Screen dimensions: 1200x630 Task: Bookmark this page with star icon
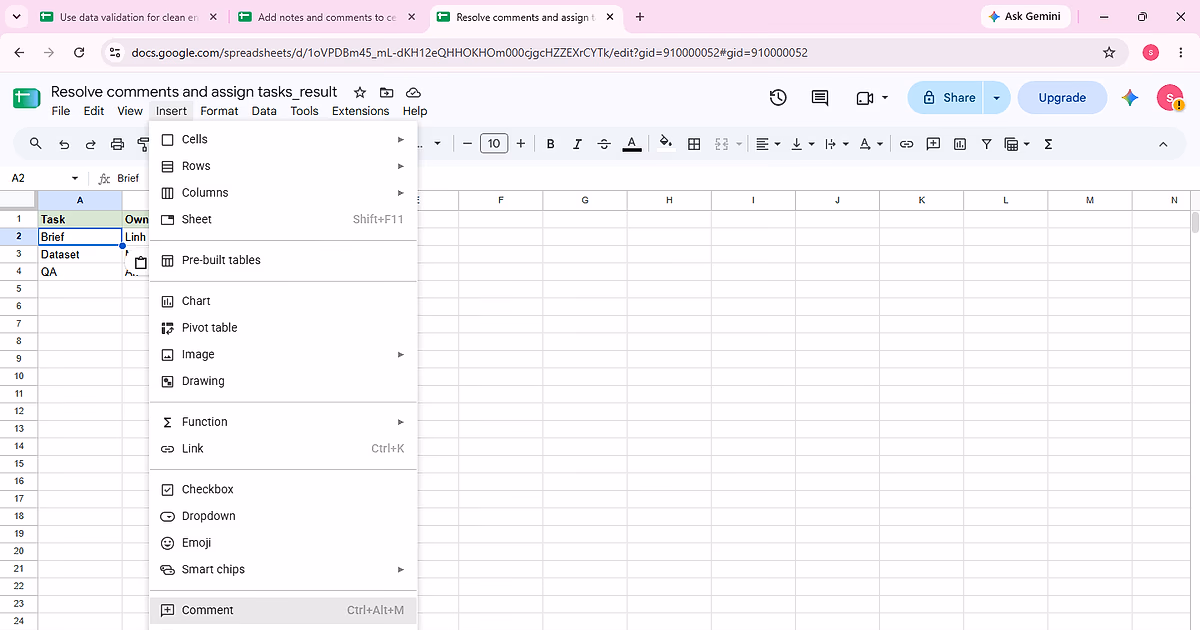(x=1109, y=52)
